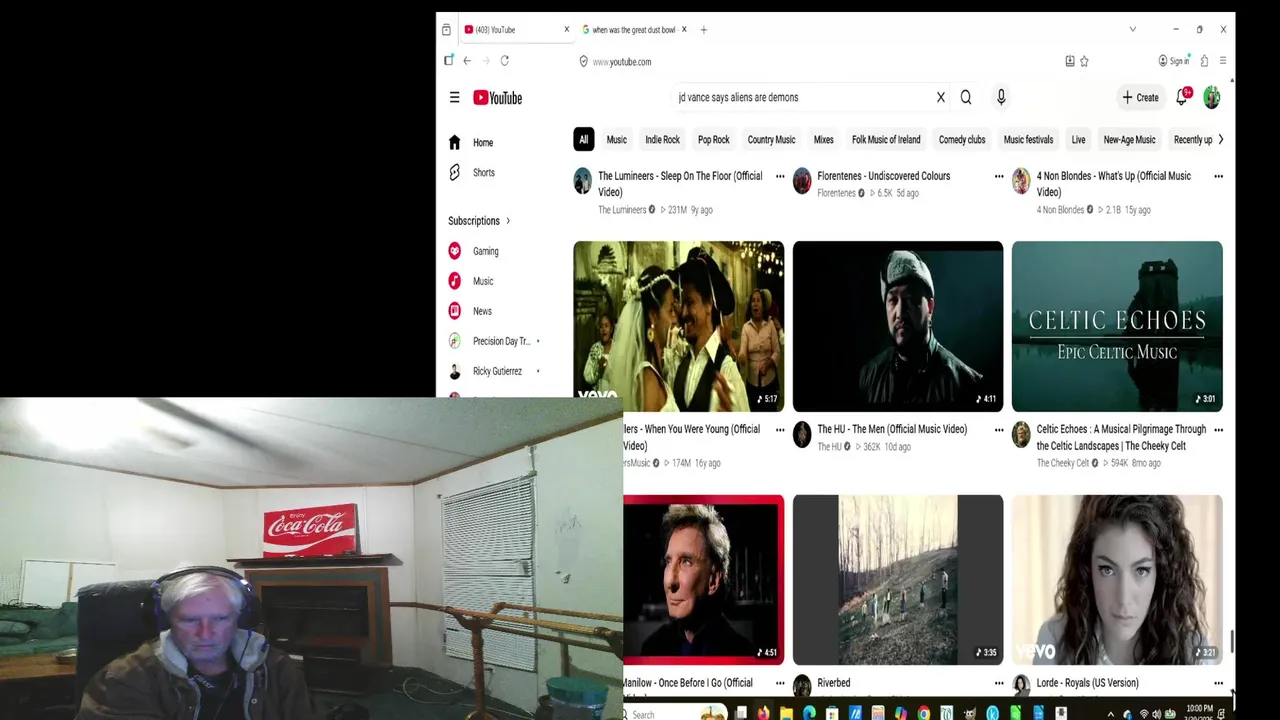Open the browser tab list dropdown
The image size is (1280, 720).
[x=1132, y=30]
